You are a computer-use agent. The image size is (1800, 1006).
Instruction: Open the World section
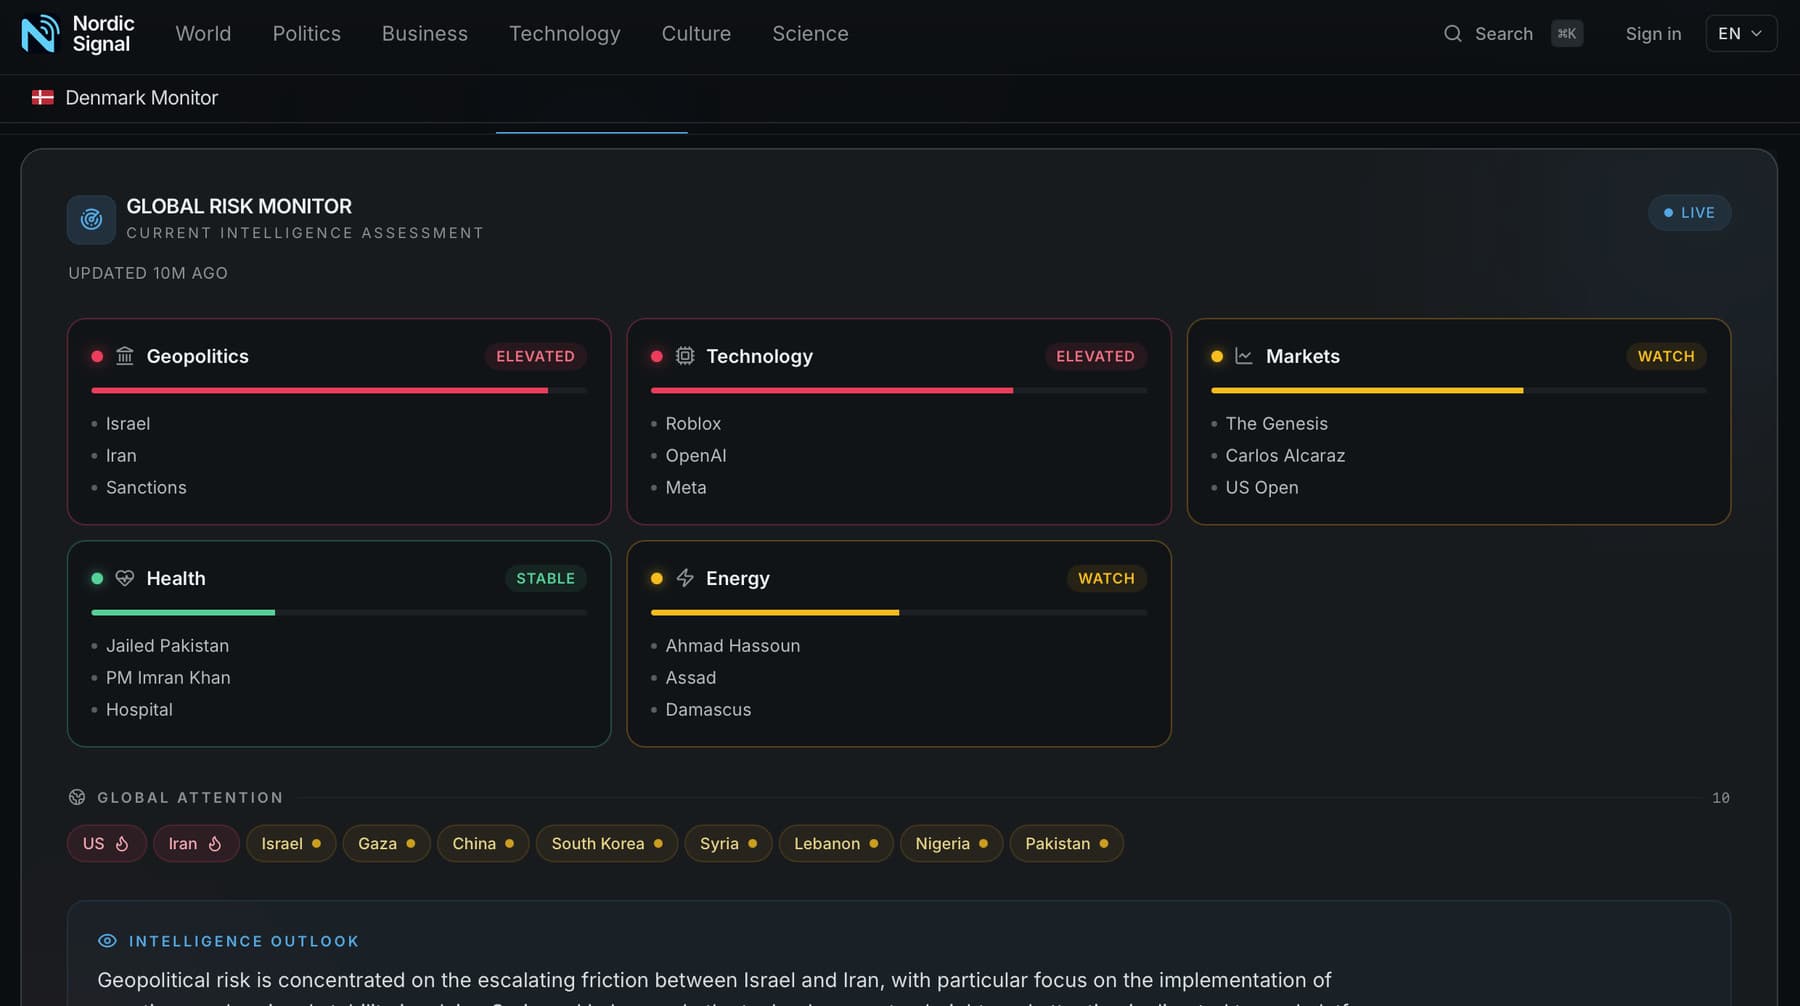coord(203,34)
